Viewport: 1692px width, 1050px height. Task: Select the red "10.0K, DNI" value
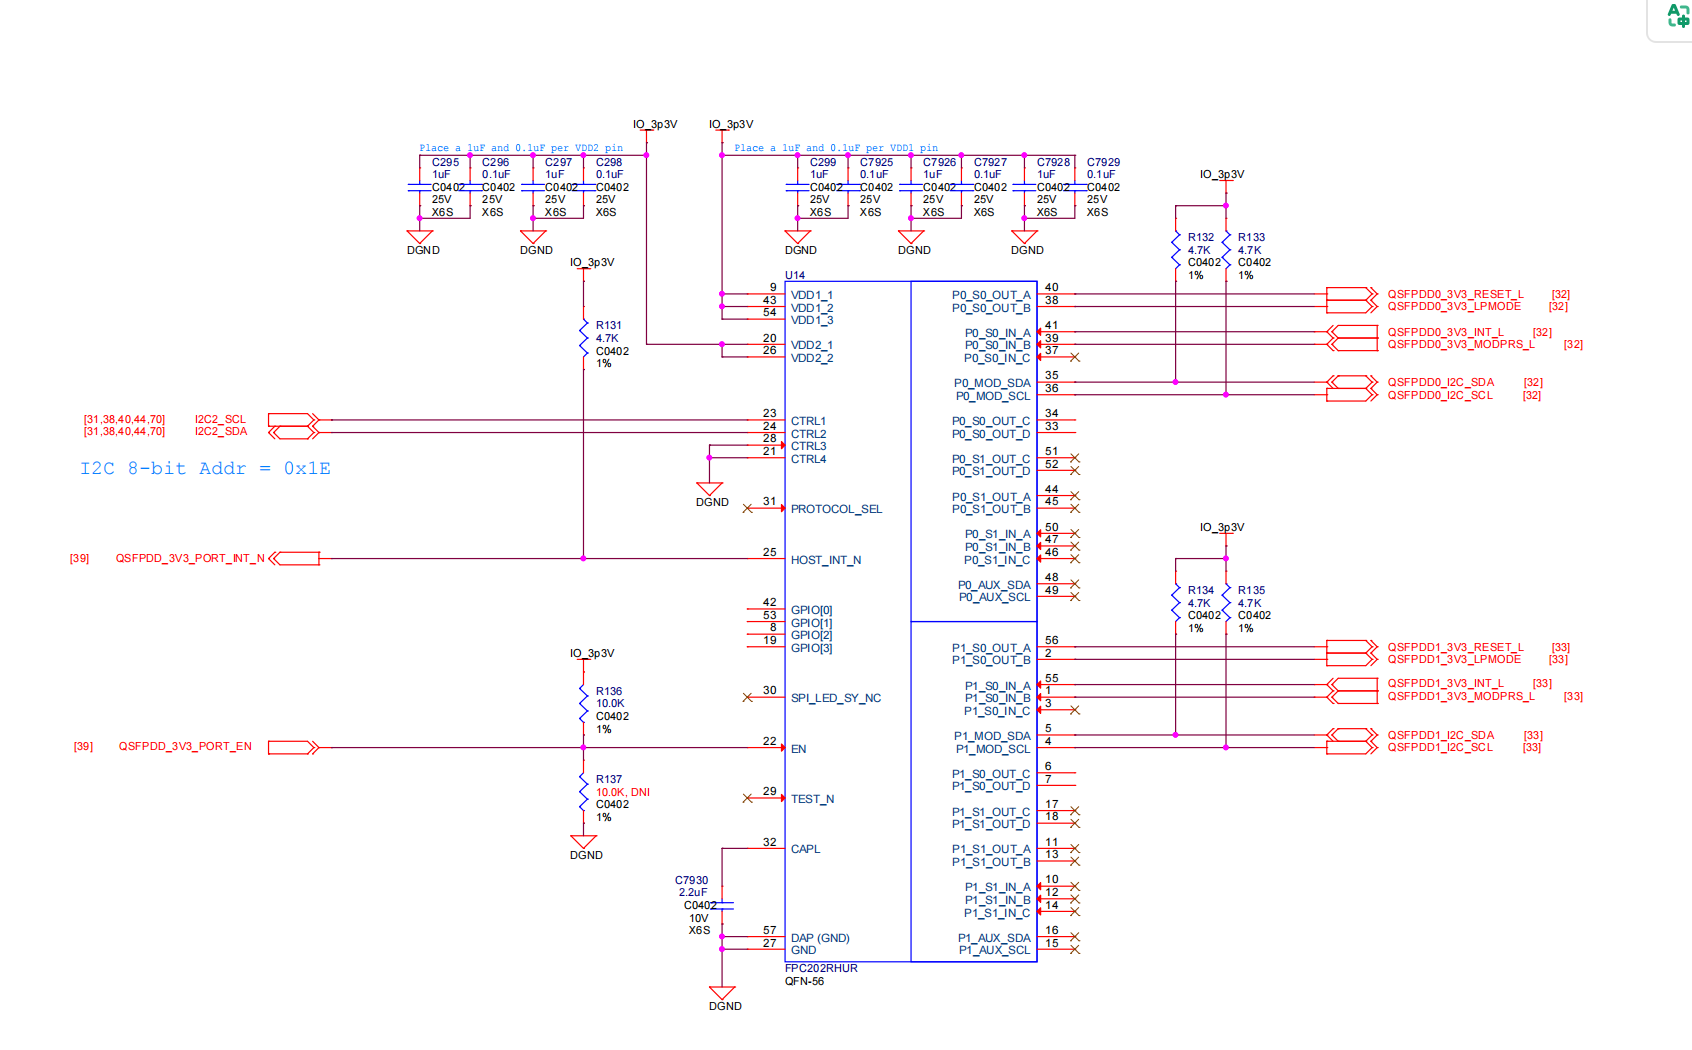coord(623,792)
